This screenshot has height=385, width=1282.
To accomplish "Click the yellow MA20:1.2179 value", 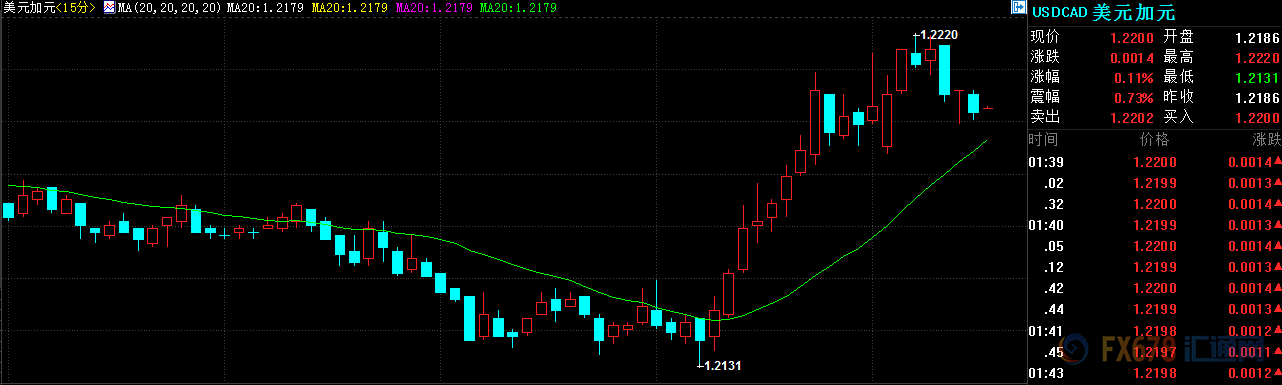I will (x=350, y=7).
